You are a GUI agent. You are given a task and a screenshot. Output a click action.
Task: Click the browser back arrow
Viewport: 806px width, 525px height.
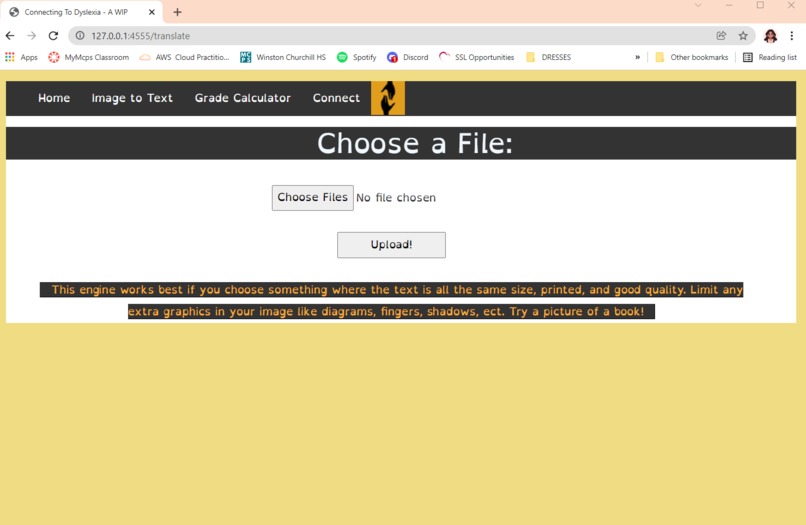pos(10,35)
